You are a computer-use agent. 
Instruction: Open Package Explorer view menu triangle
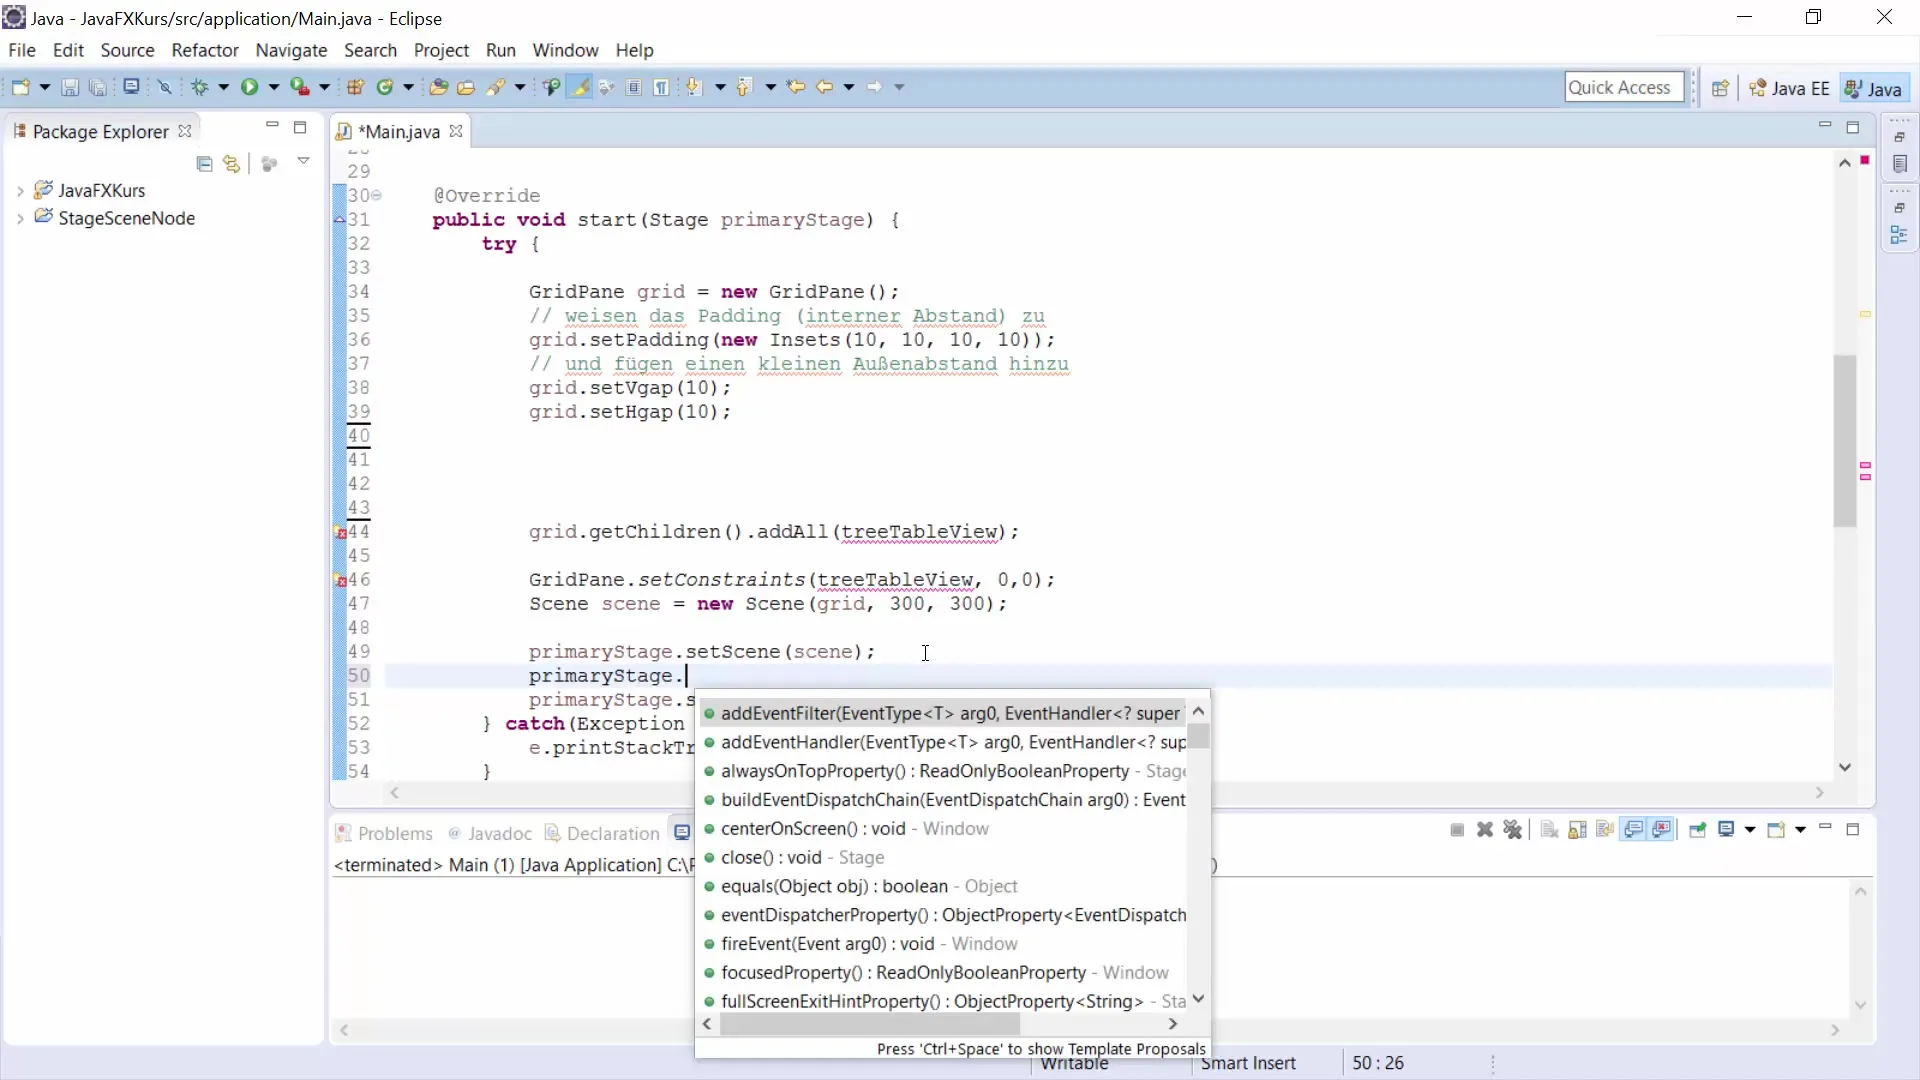point(303,161)
